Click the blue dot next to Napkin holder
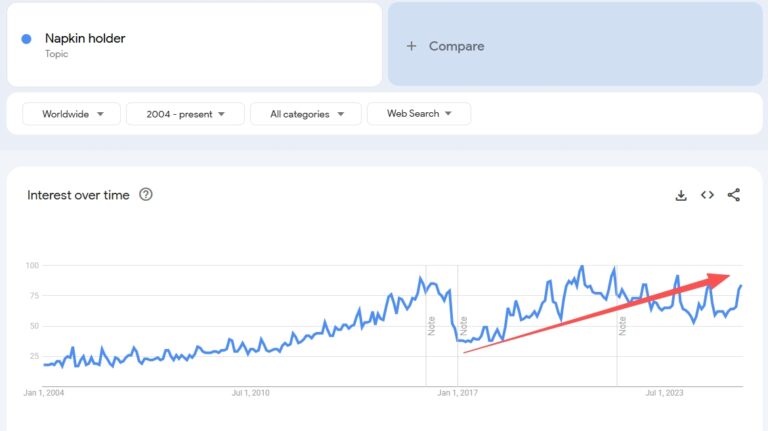Viewport: 768px width, 431px height. click(x=26, y=39)
